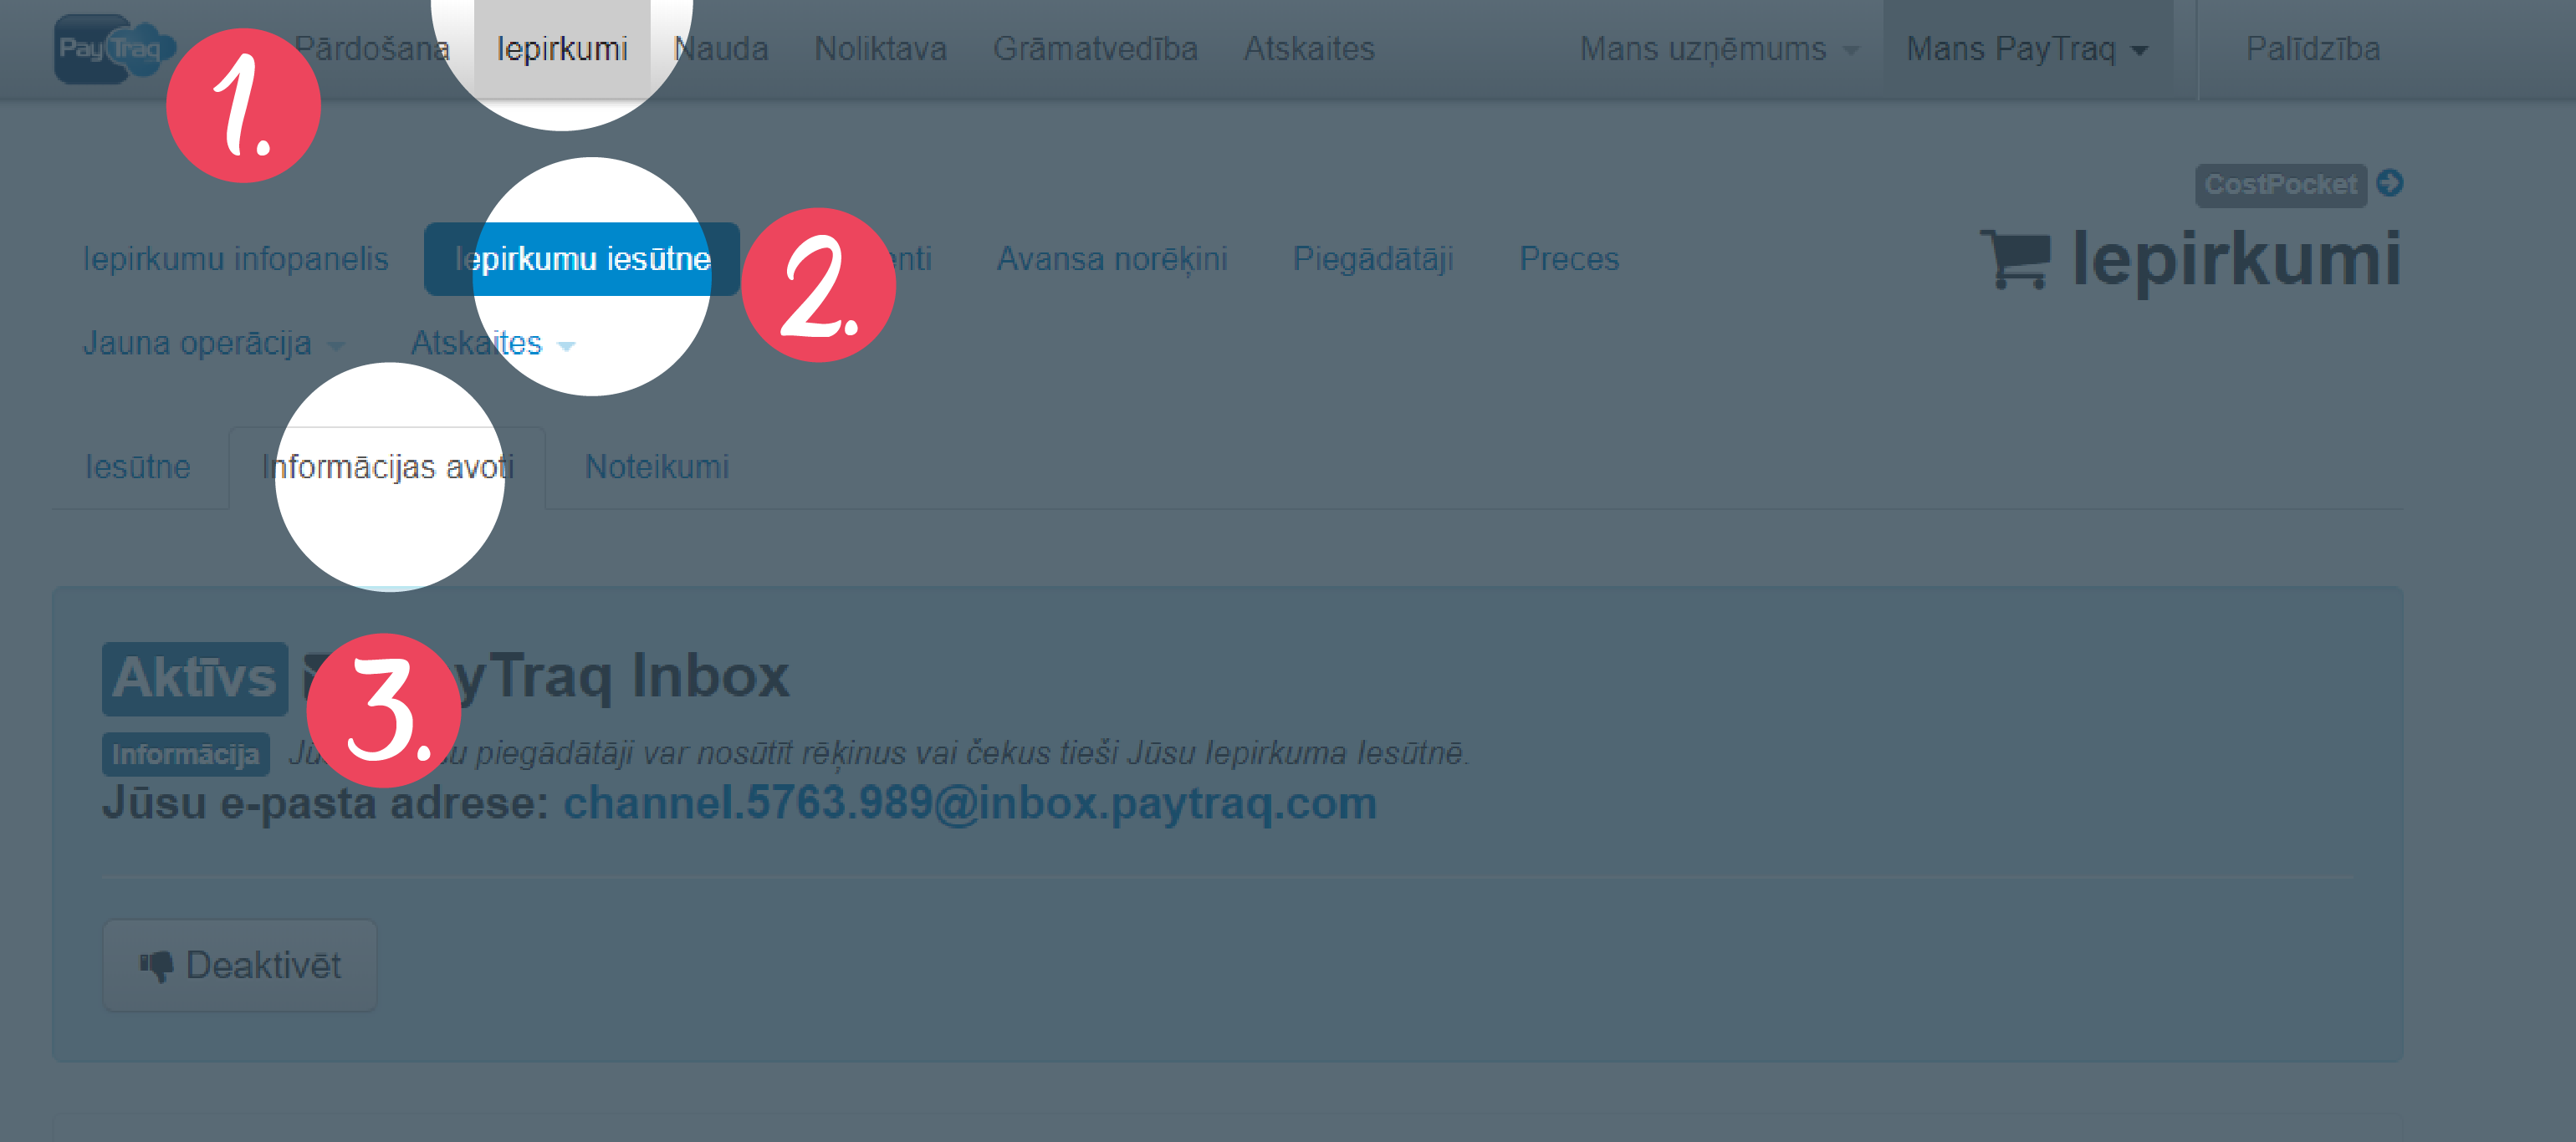This screenshot has height=1142, width=2576.
Task: Open Piegādātāji section
Action: coord(1373,259)
